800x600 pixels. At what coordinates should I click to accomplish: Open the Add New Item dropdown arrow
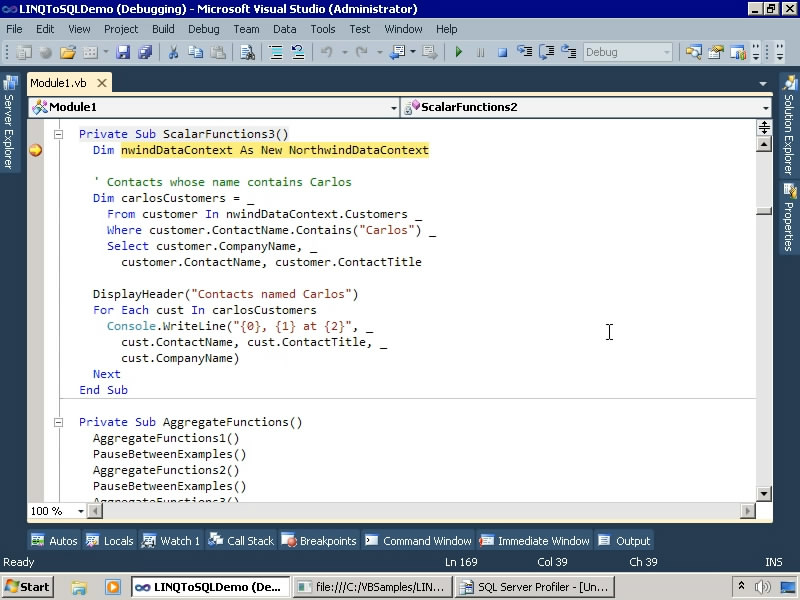coord(106,52)
